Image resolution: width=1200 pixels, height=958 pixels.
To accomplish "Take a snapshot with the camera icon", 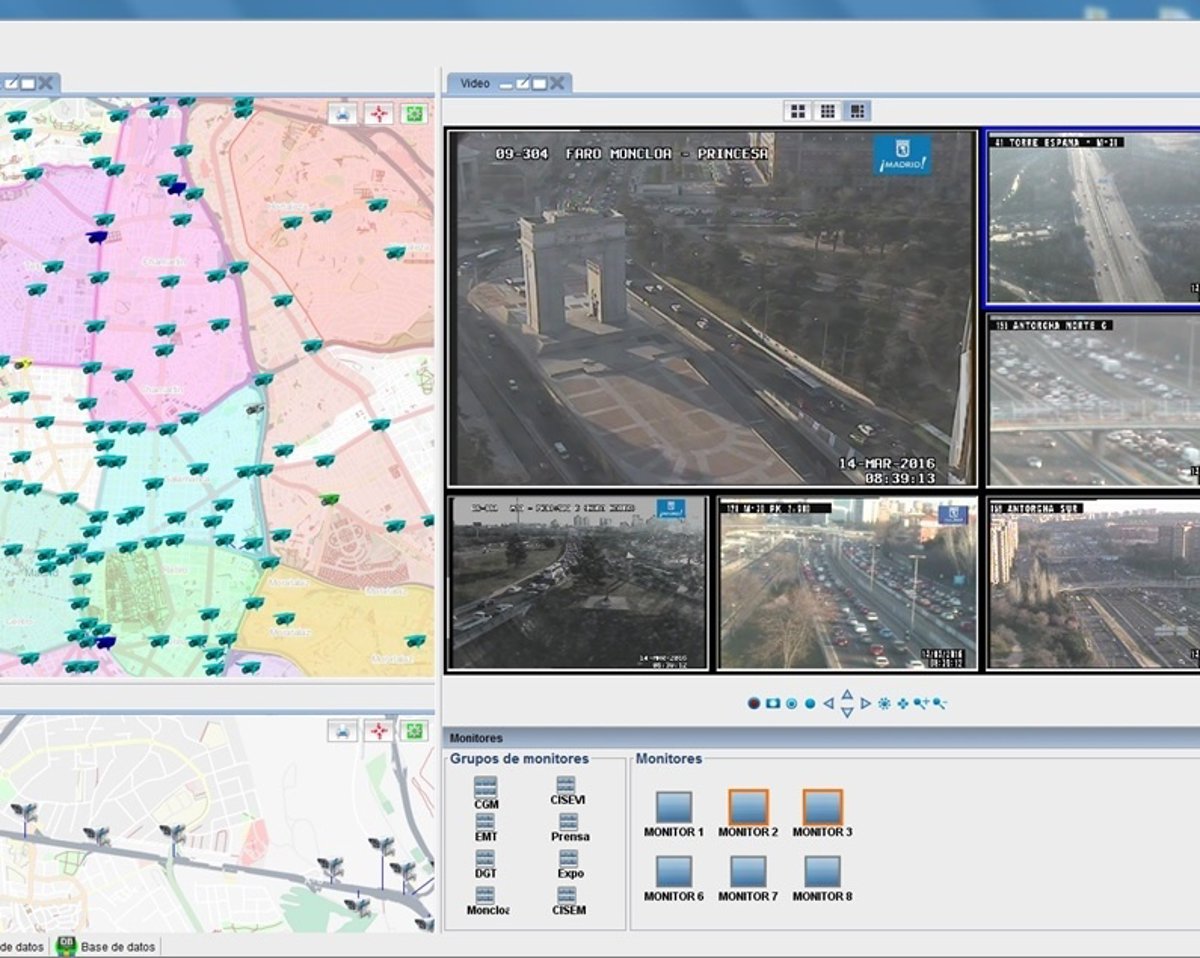I will point(773,704).
